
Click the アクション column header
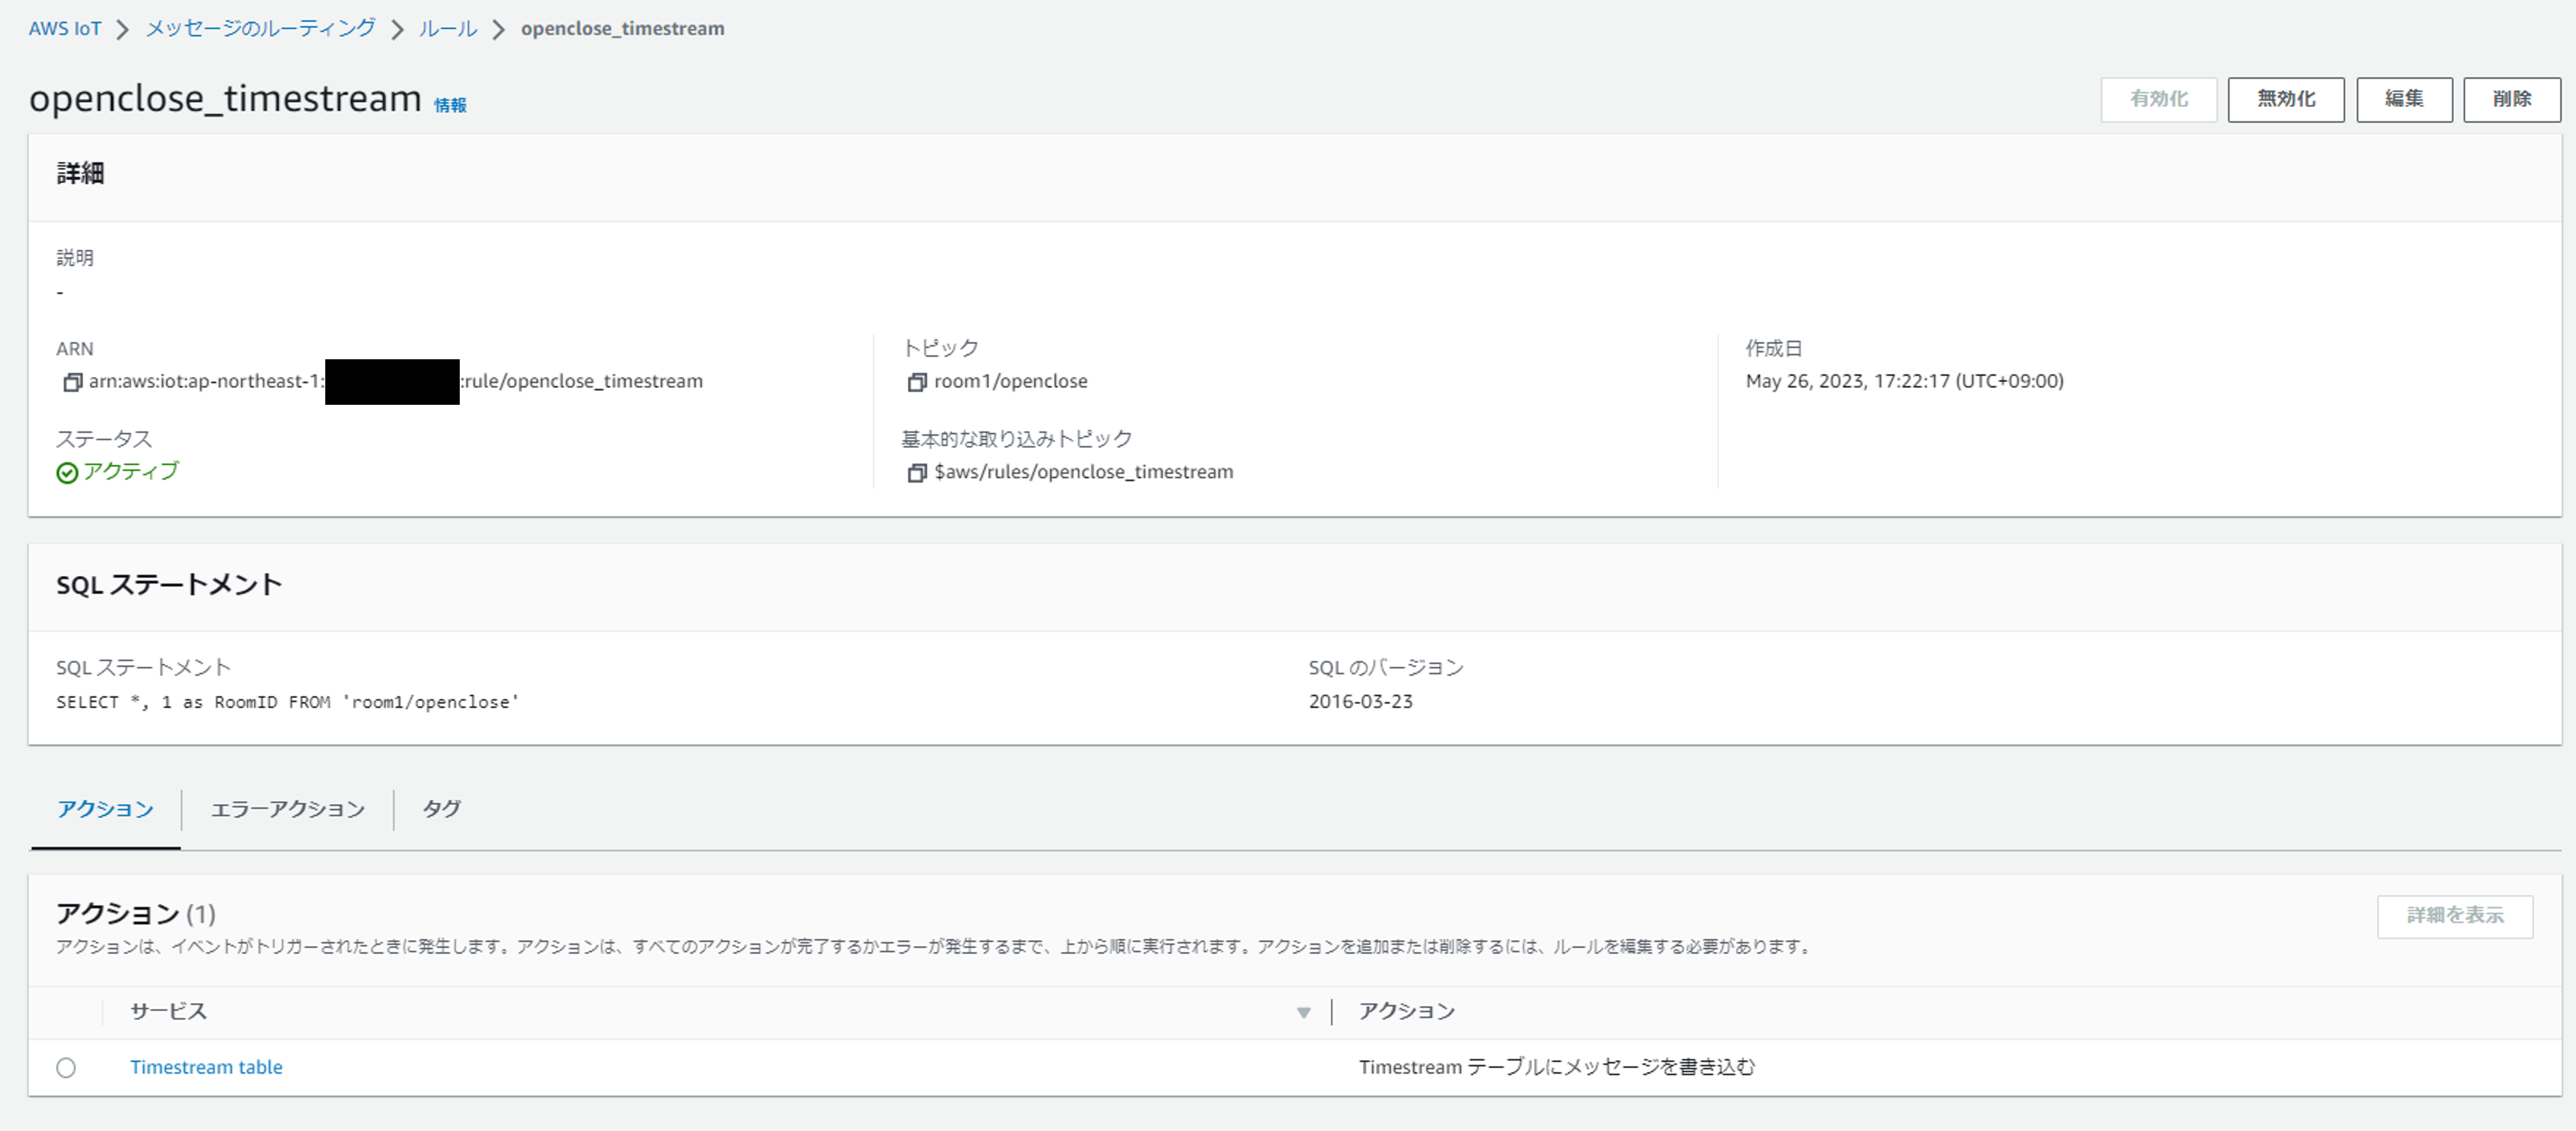1406,1011
